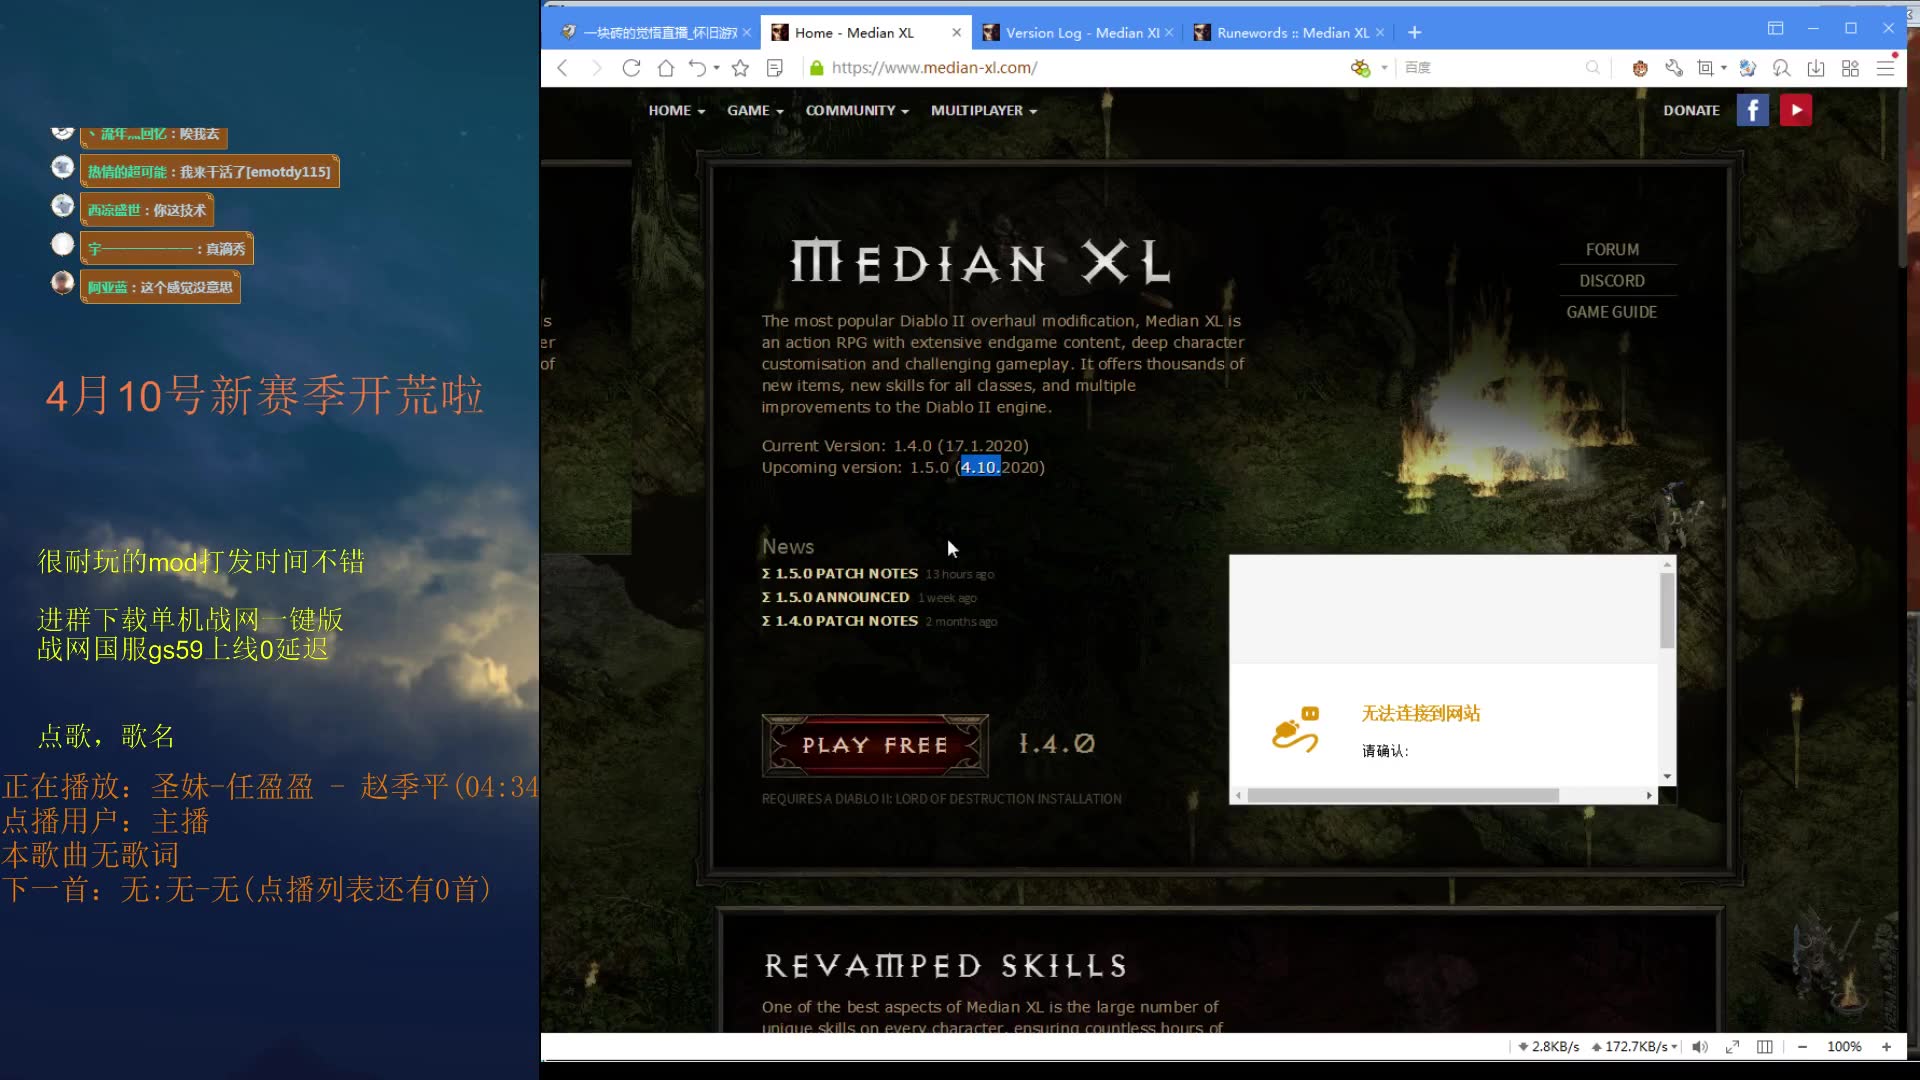Open the wrench tools icon
The width and height of the screenshot is (1920, 1080).
click(1674, 68)
